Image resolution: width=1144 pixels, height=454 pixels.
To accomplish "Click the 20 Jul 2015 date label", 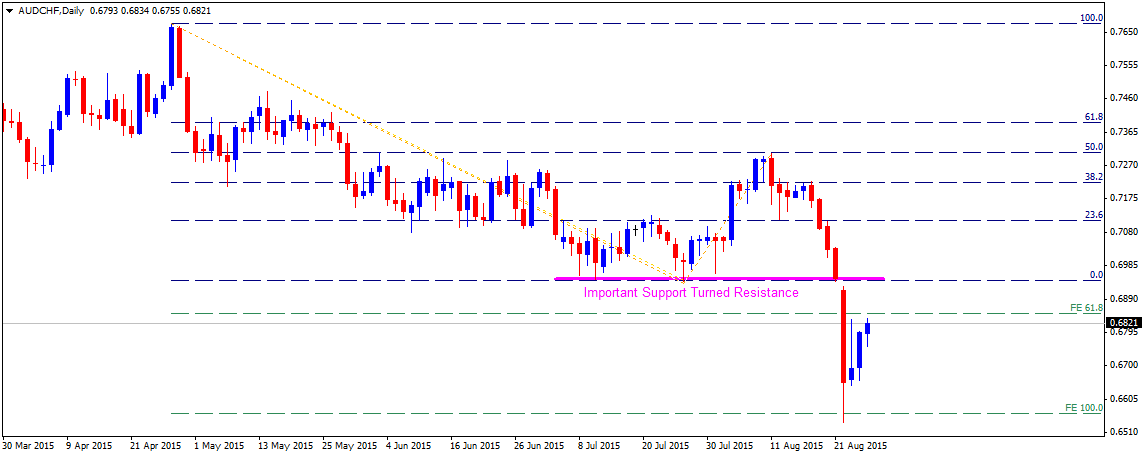I will (666, 445).
